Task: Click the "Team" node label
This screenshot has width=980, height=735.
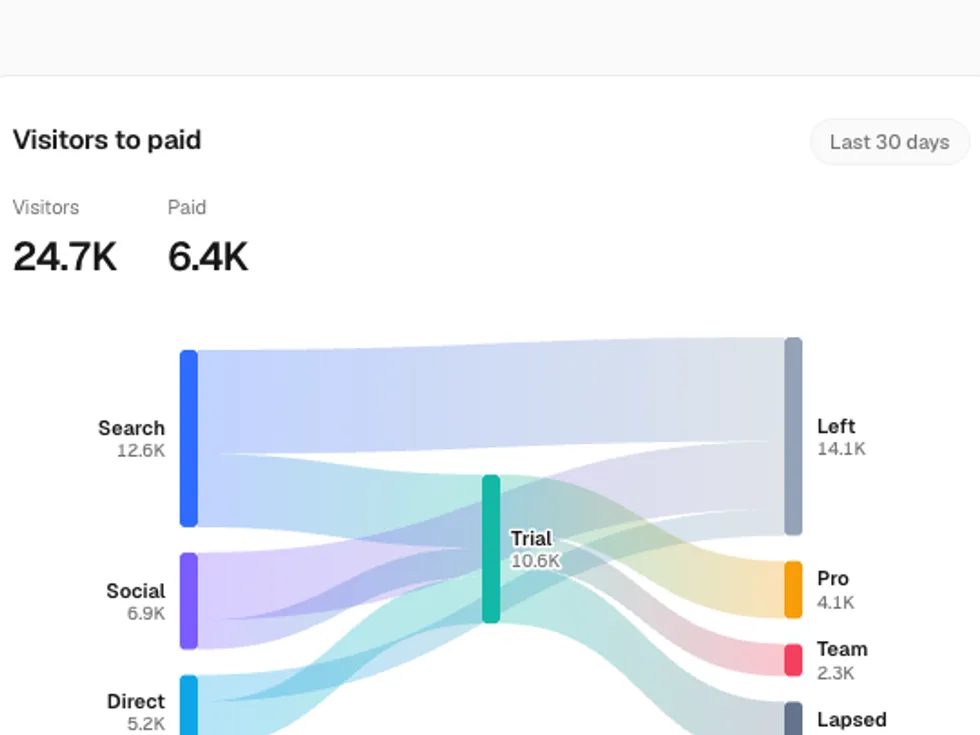Action: (x=842, y=649)
